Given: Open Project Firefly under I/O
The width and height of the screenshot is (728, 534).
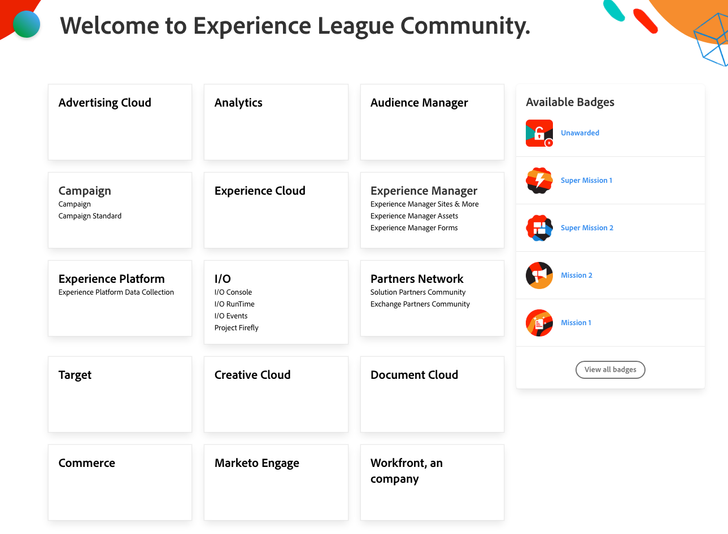Looking at the screenshot, I should click(x=236, y=328).
